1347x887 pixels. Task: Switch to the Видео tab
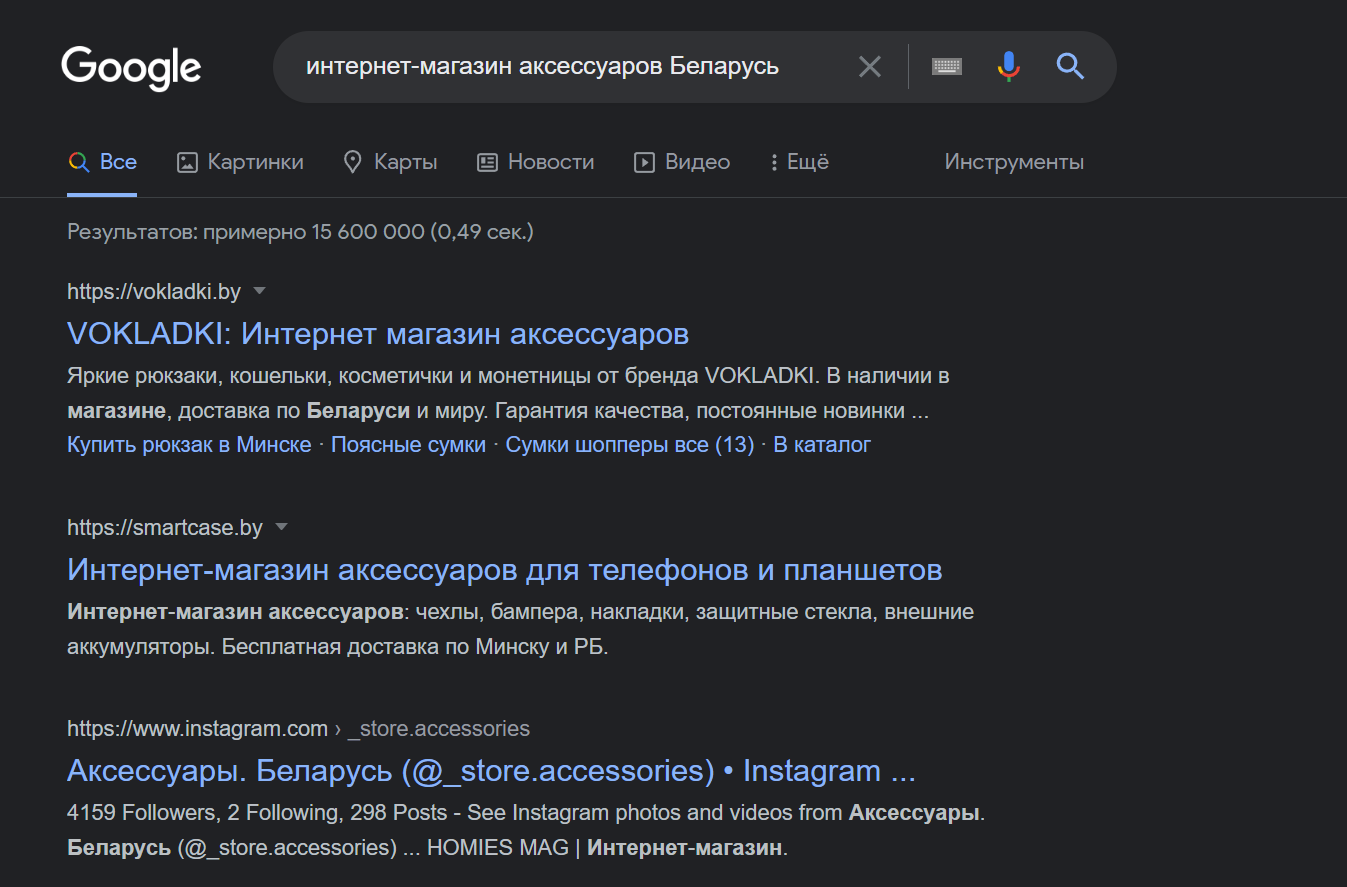(682, 162)
